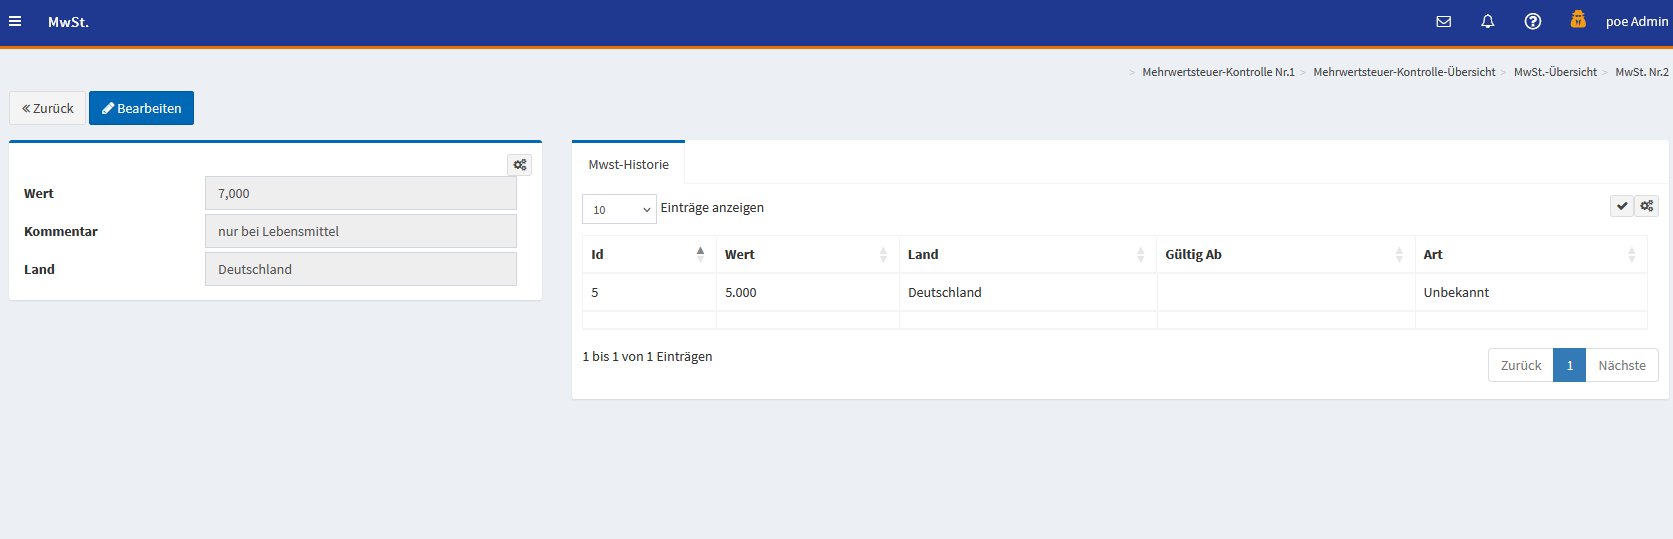The width and height of the screenshot is (1673, 539).
Task: Click the Bearbeiten button
Action: pos(141,108)
